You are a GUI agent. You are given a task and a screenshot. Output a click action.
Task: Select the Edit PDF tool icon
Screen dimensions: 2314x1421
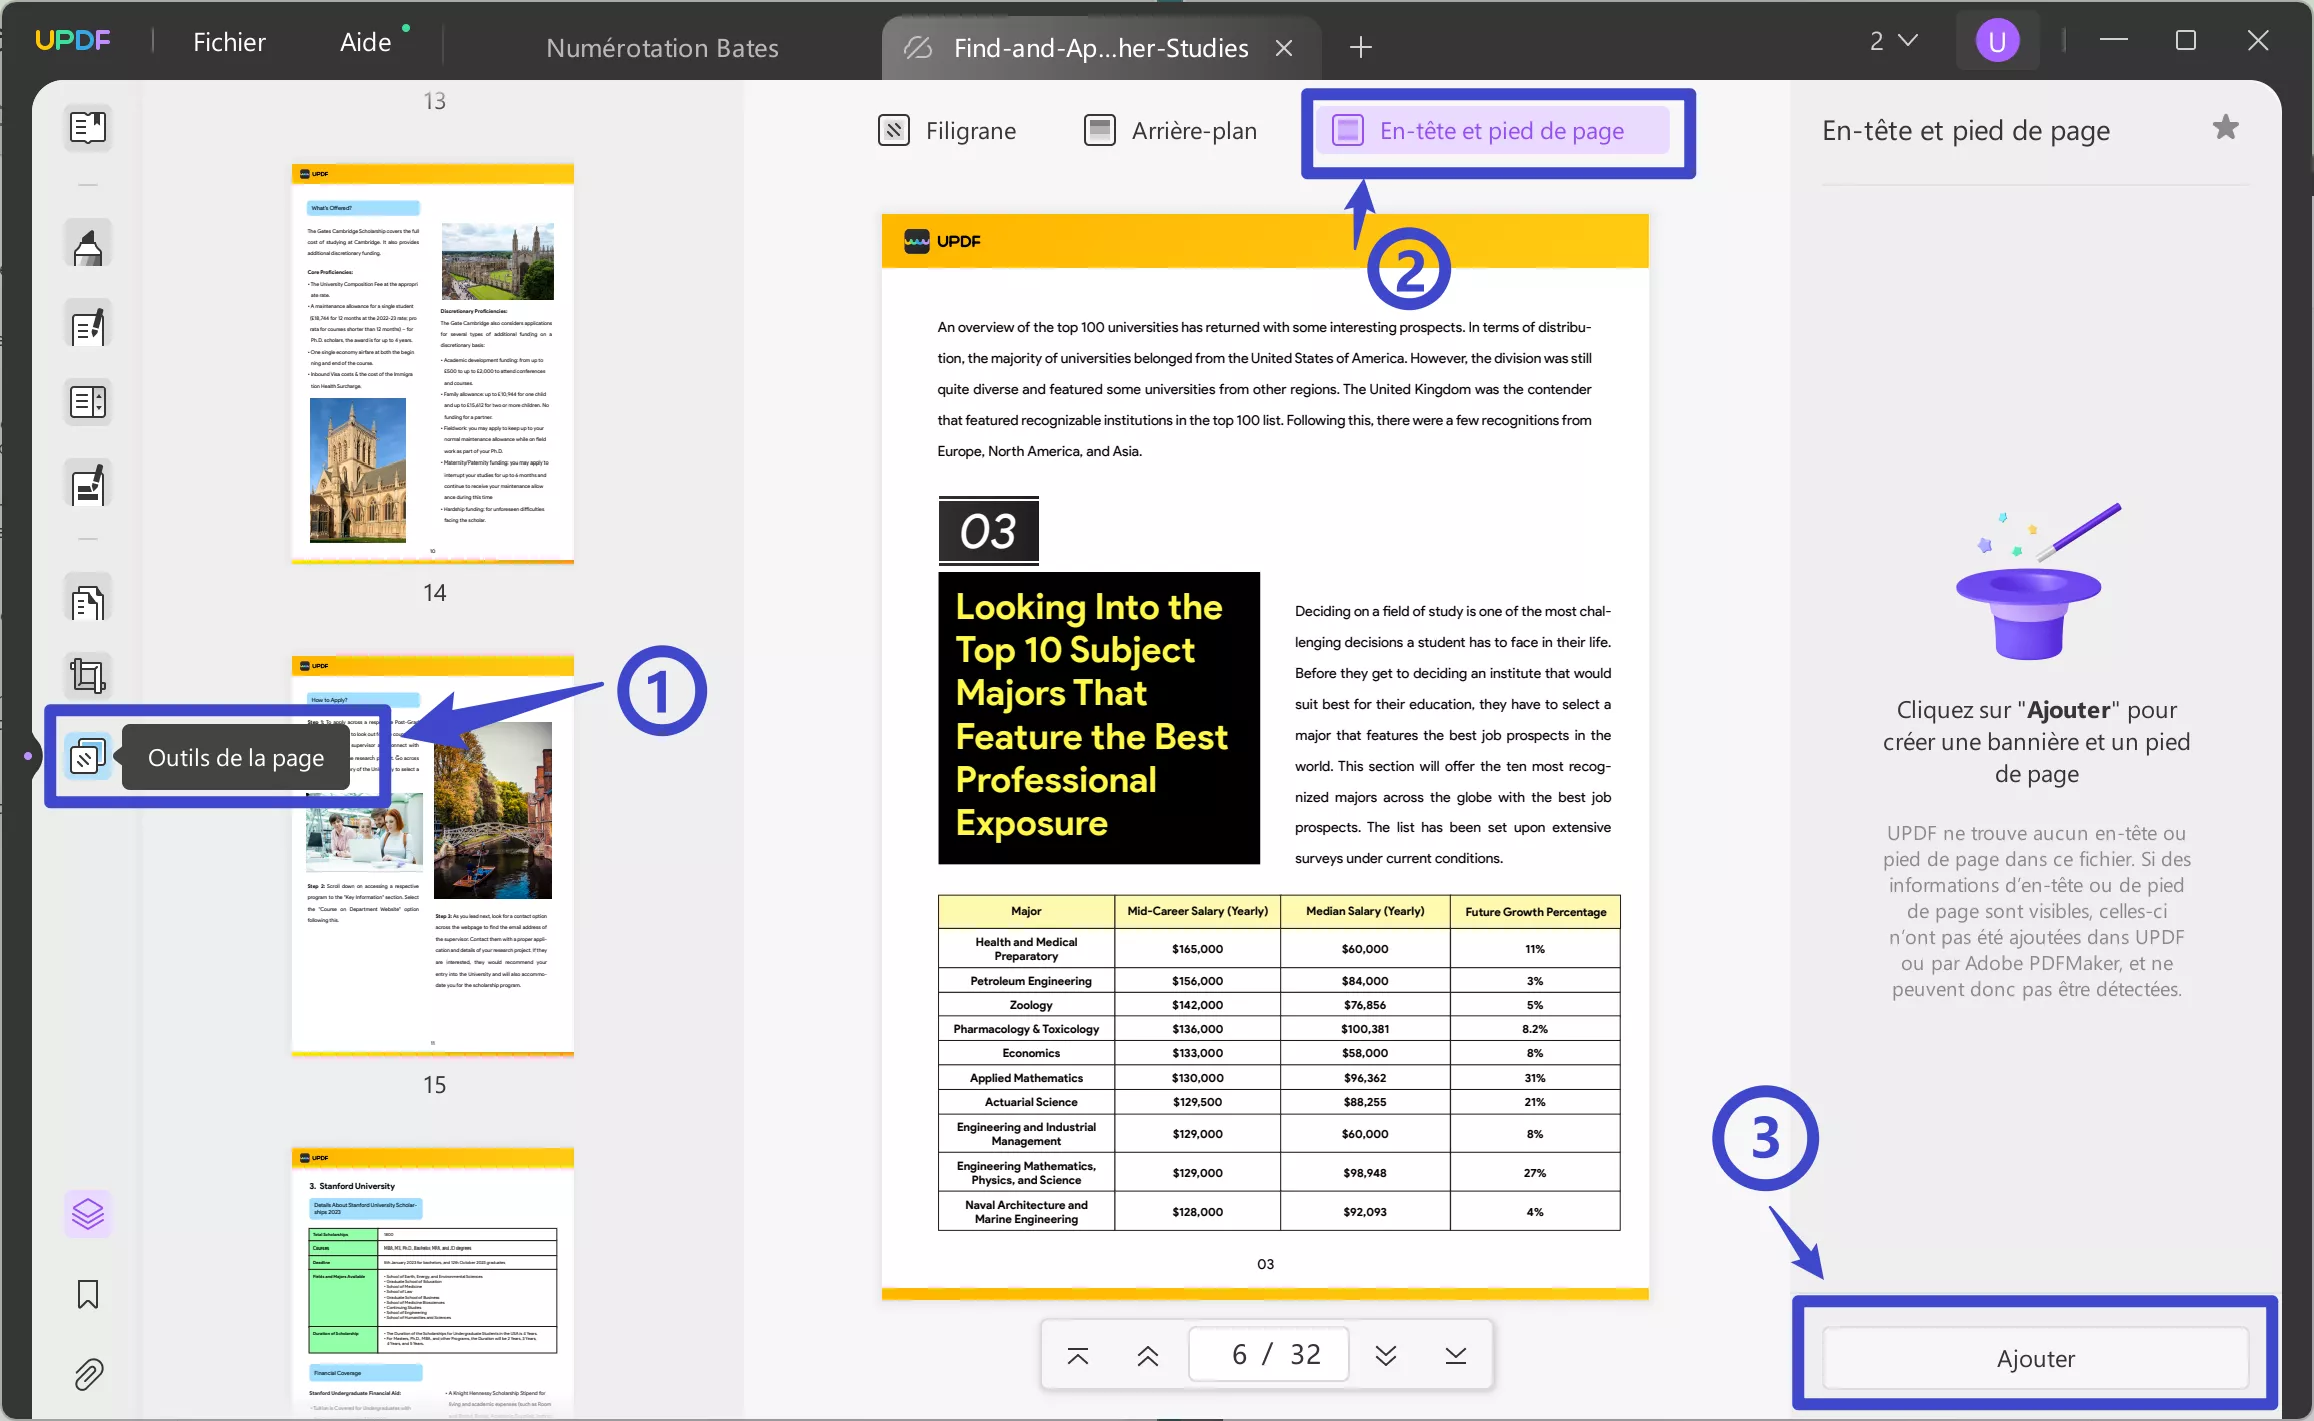(x=88, y=326)
